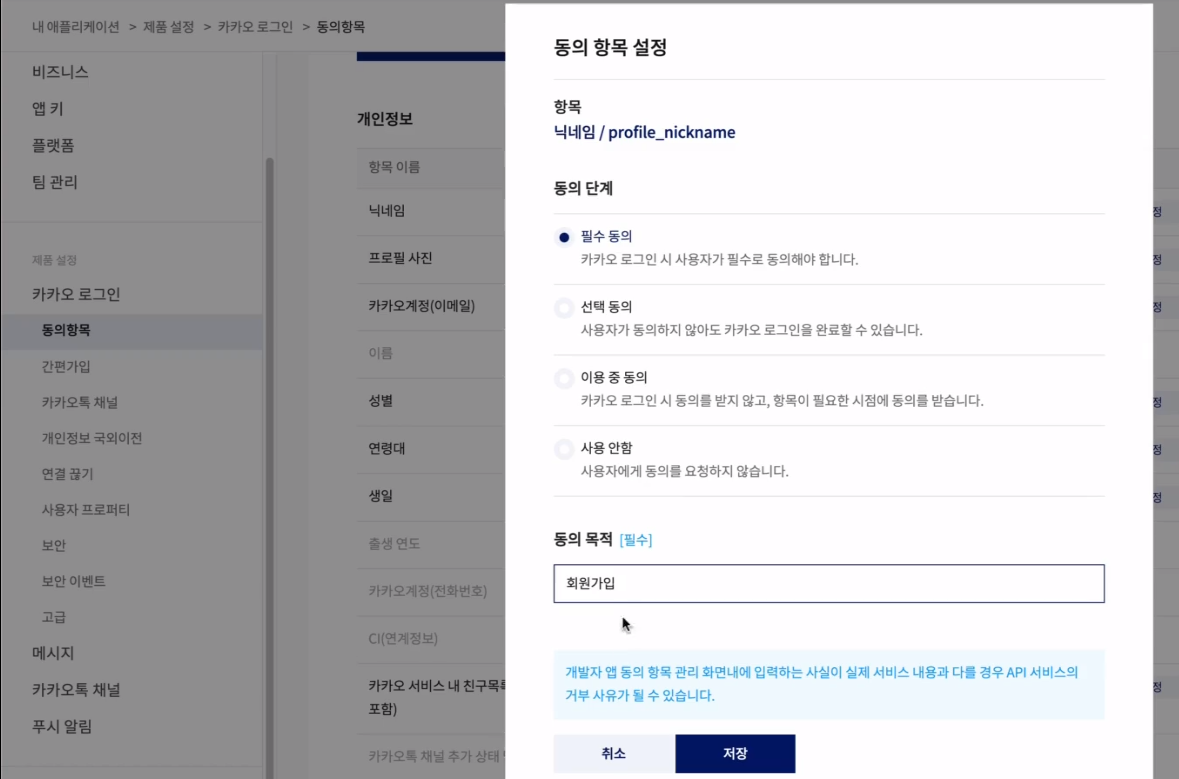1179x779 pixels.
Task: Select 카카오 로그인 in sidebar menu
Action: tap(76, 294)
